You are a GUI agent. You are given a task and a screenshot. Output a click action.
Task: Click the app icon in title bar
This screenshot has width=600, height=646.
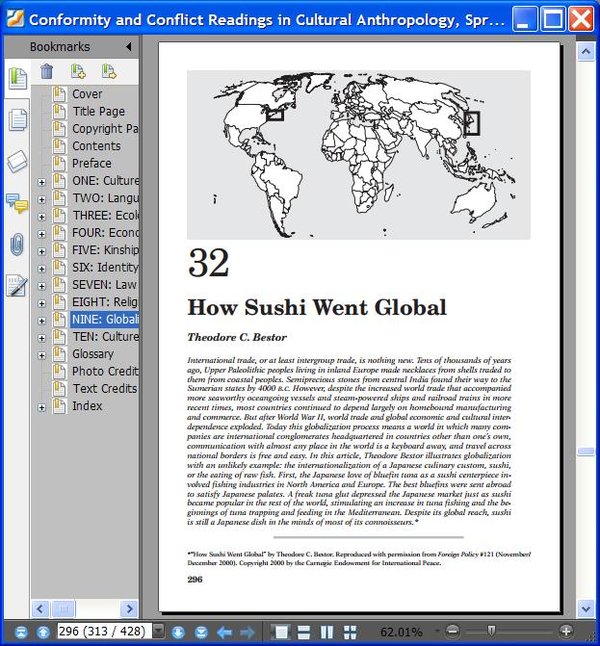point(15,19)
